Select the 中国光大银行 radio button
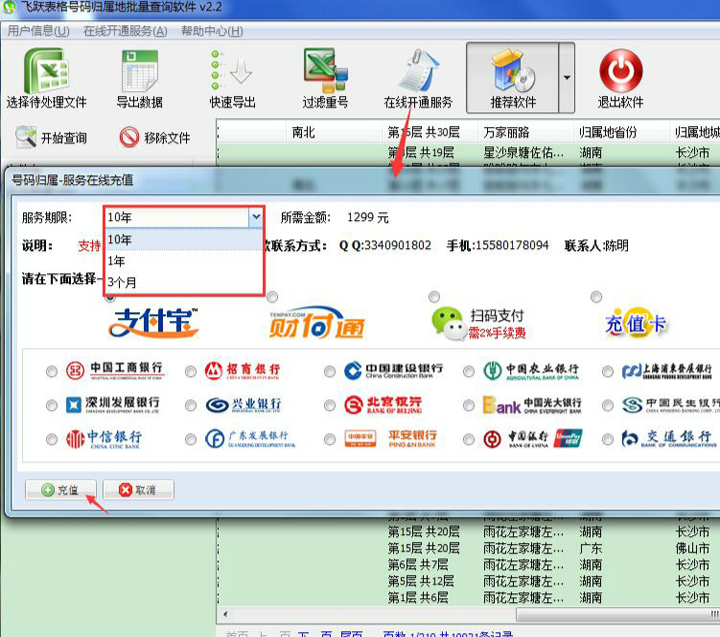 [x=469, y=406]
